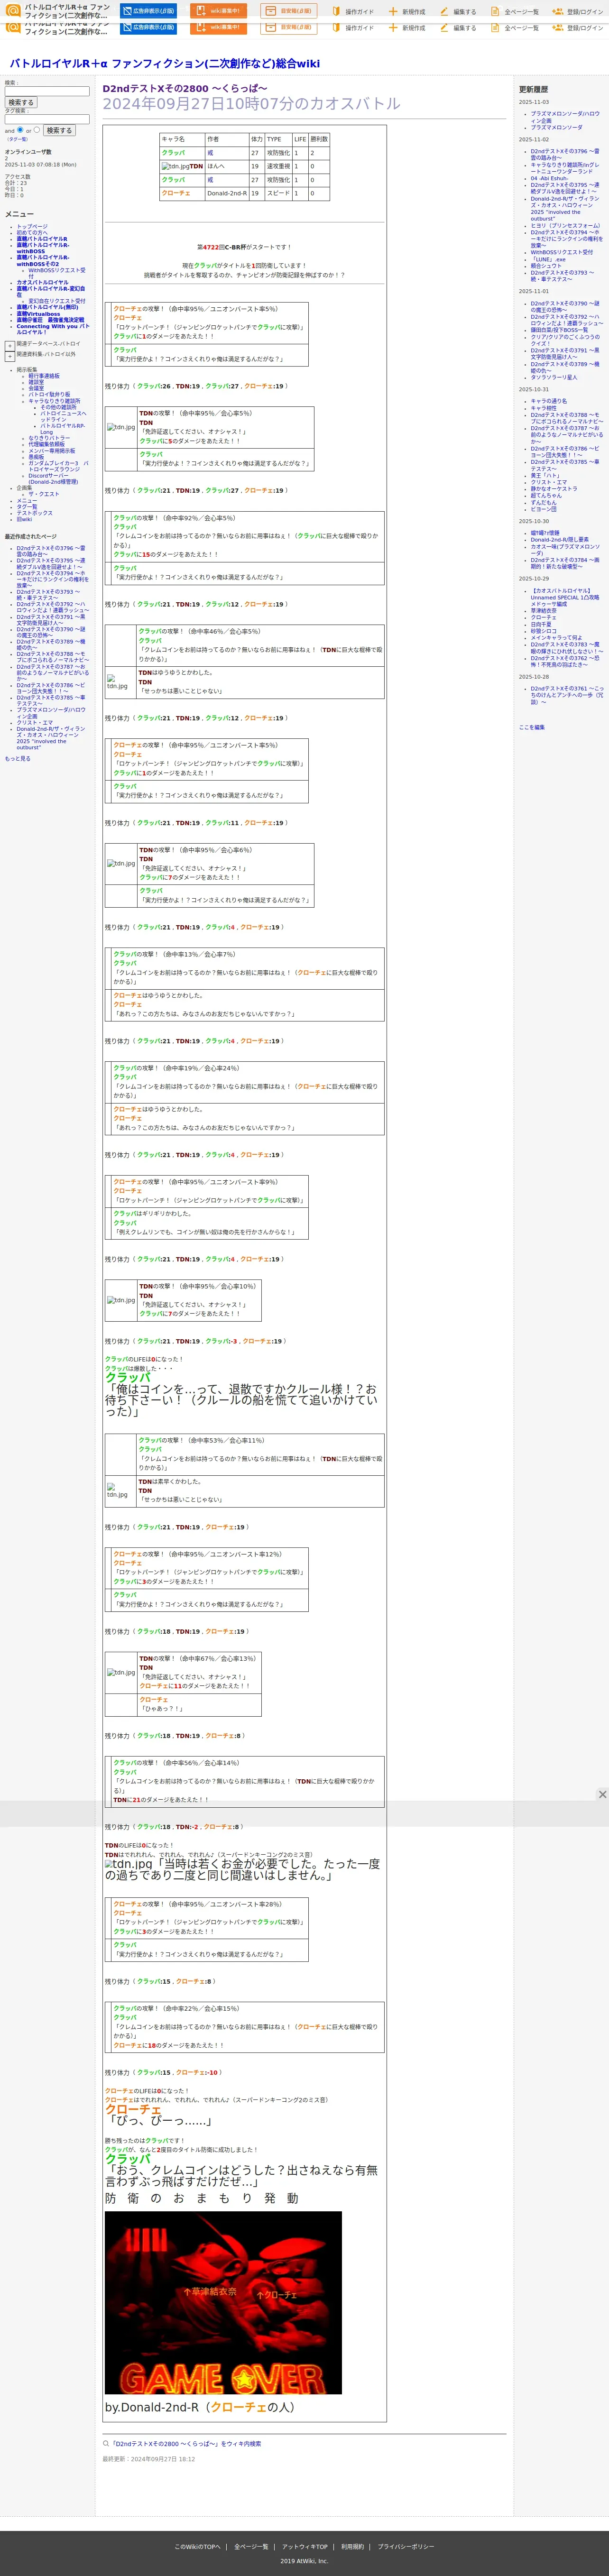Click 速攻重視 cell in character table
Viewport: 609px width, 2576px height.
pyautogui.click(x=278, y=167)
